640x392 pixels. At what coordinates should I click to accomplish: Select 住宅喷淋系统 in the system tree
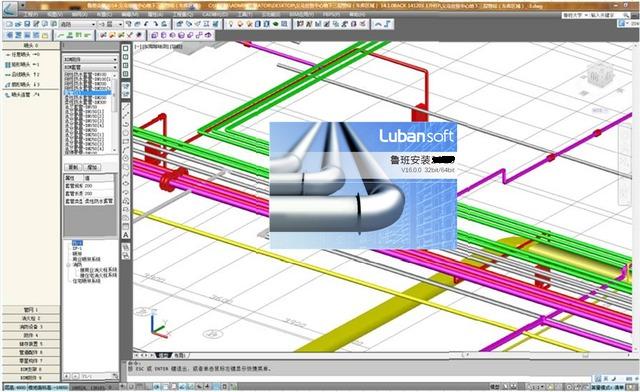coord(87,281)
